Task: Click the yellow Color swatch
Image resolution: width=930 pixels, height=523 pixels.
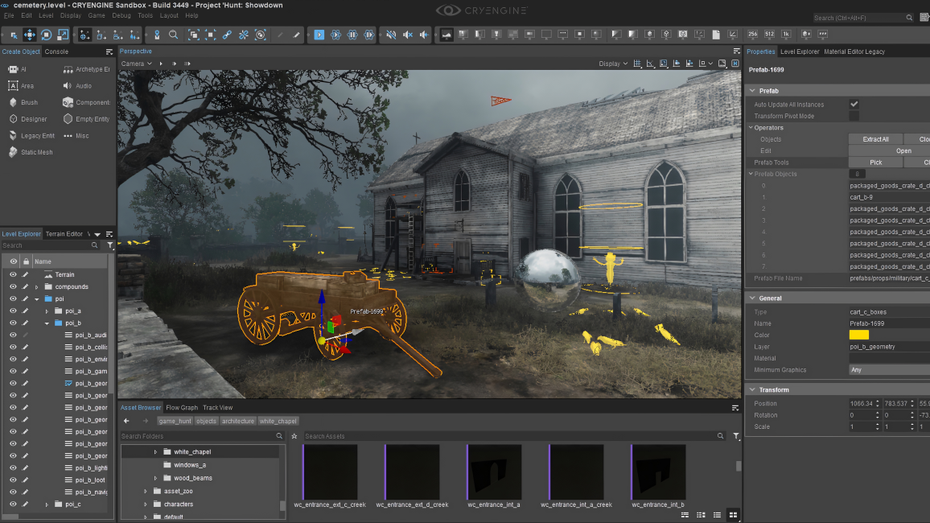Action: [859, 335]
